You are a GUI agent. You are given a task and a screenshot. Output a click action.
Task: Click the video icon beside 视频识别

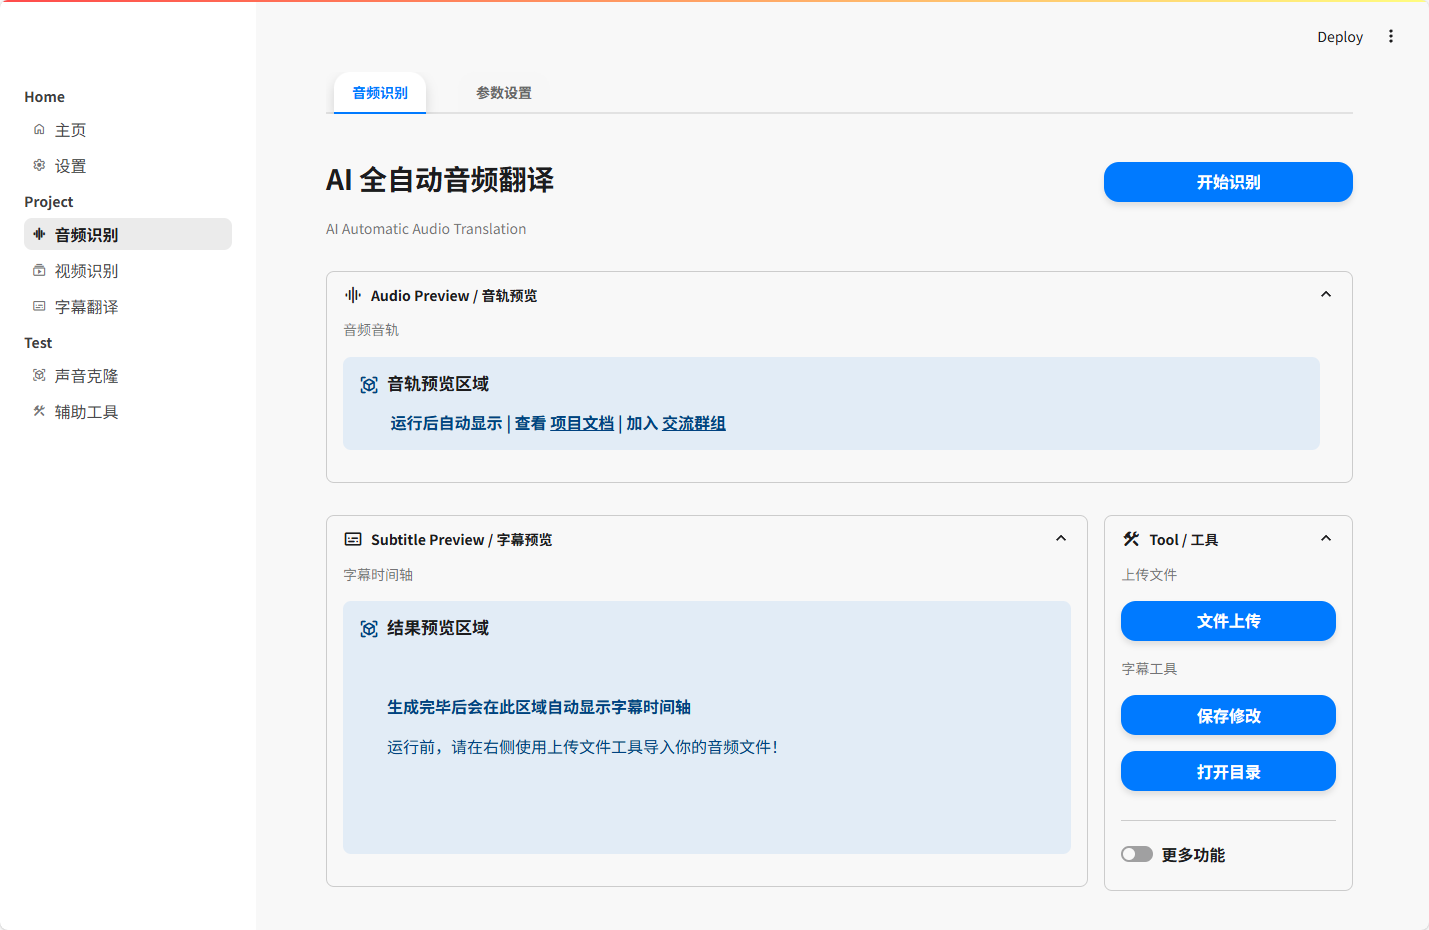click(x=39, y=271)
